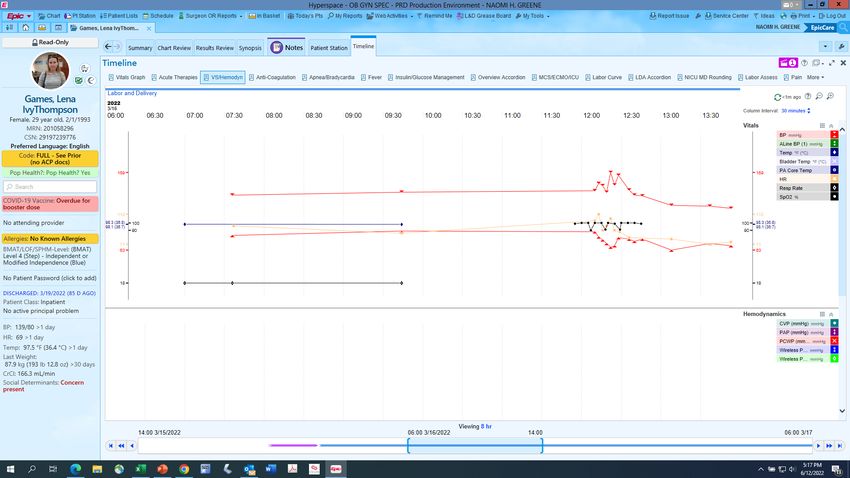
Task: Open Excel from the taskbar
Action: tap(140, 469)
